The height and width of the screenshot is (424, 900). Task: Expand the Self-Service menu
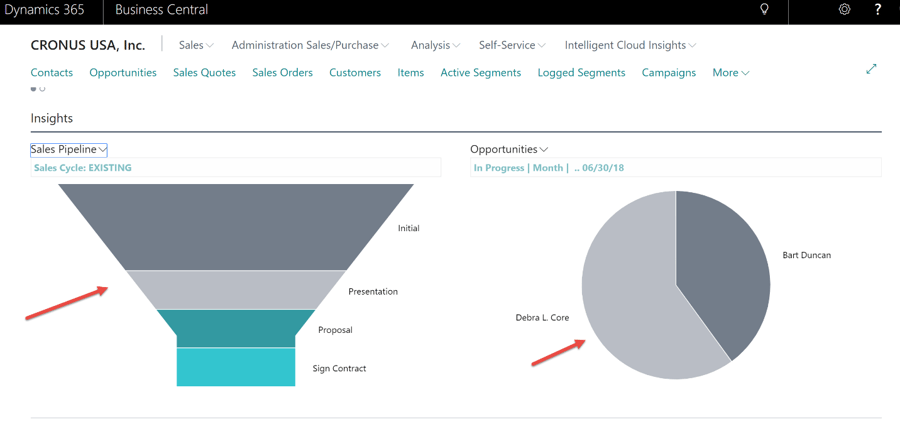pyautogui.click(x=512, y=45)
